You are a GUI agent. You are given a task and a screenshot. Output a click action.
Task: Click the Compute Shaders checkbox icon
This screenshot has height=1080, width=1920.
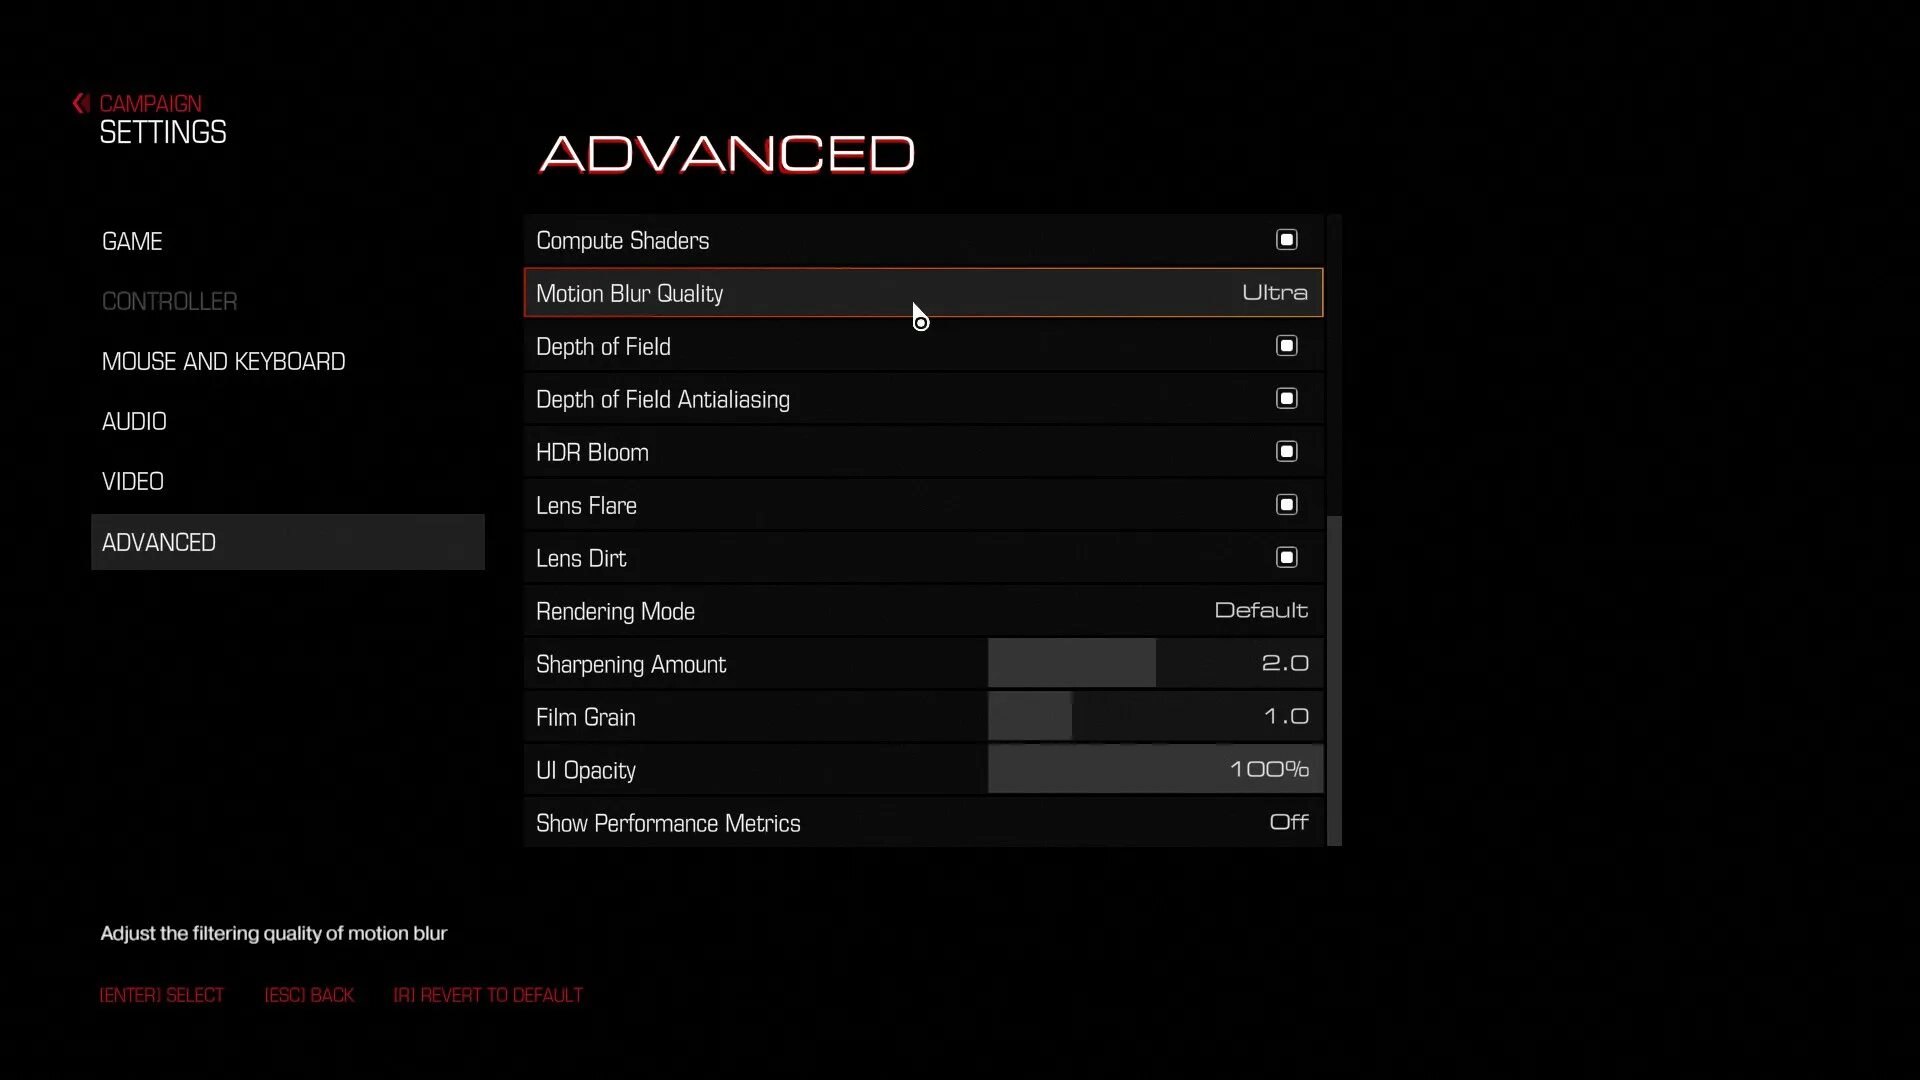coord(1287,239)
